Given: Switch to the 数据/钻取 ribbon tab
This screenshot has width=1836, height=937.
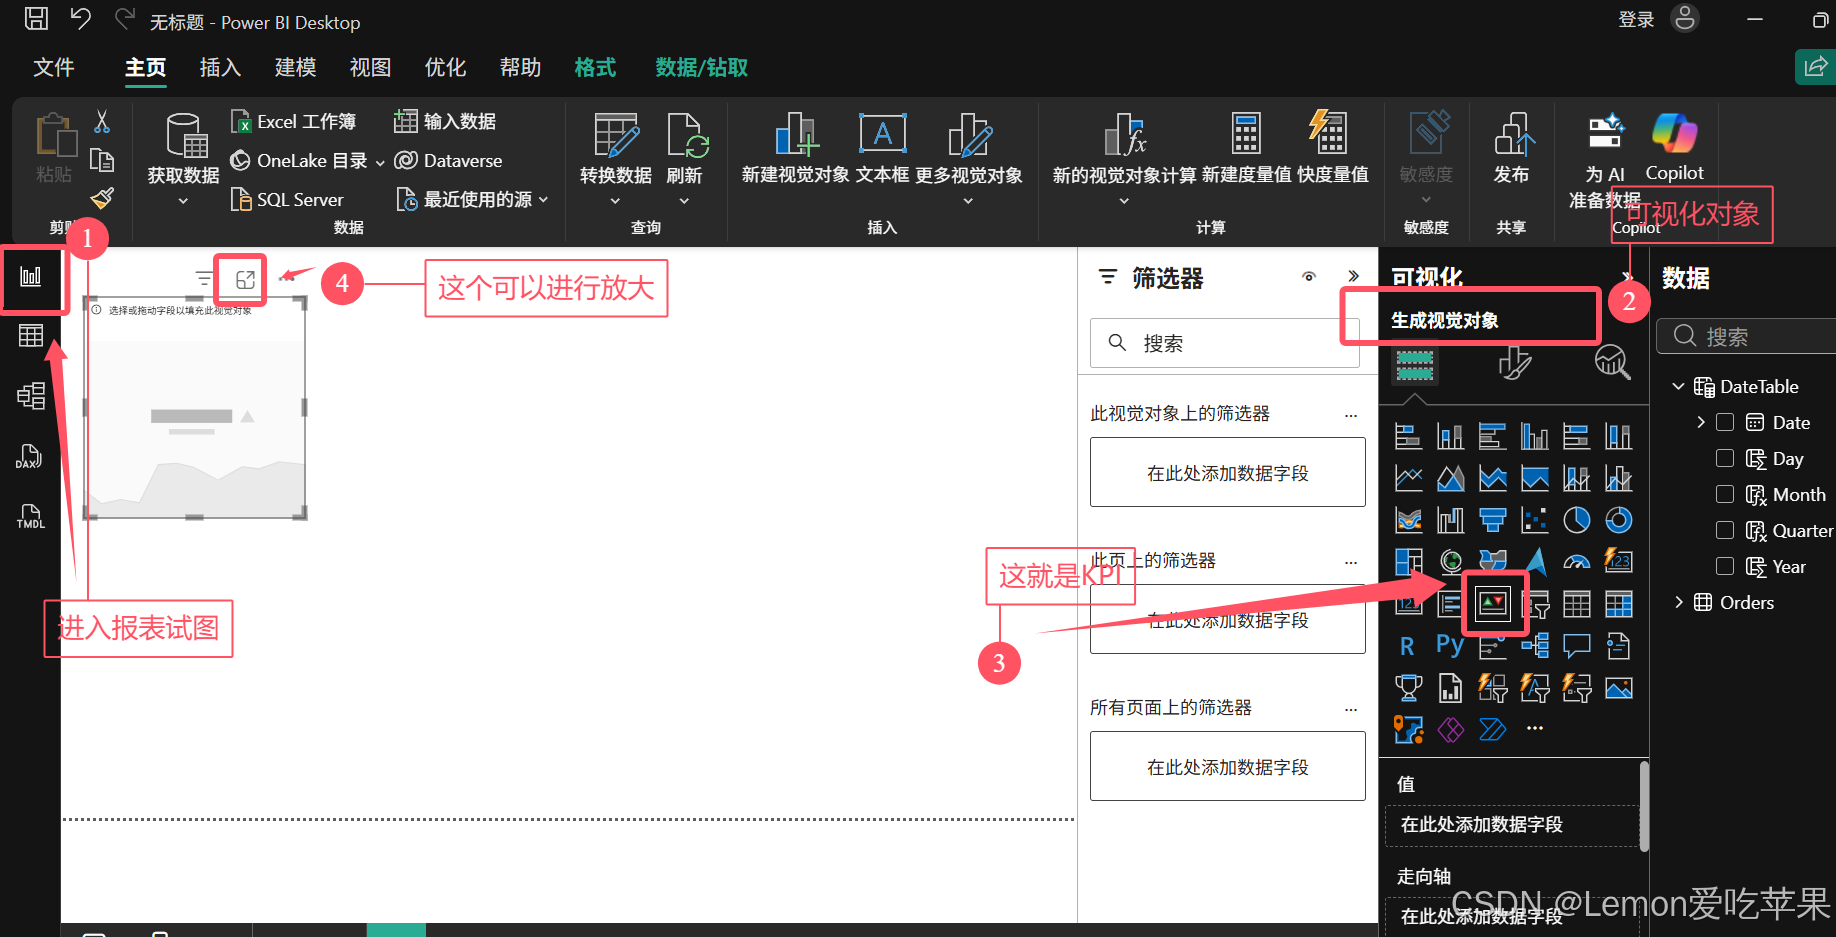Looking at the screenshot, I should (701, 67).
